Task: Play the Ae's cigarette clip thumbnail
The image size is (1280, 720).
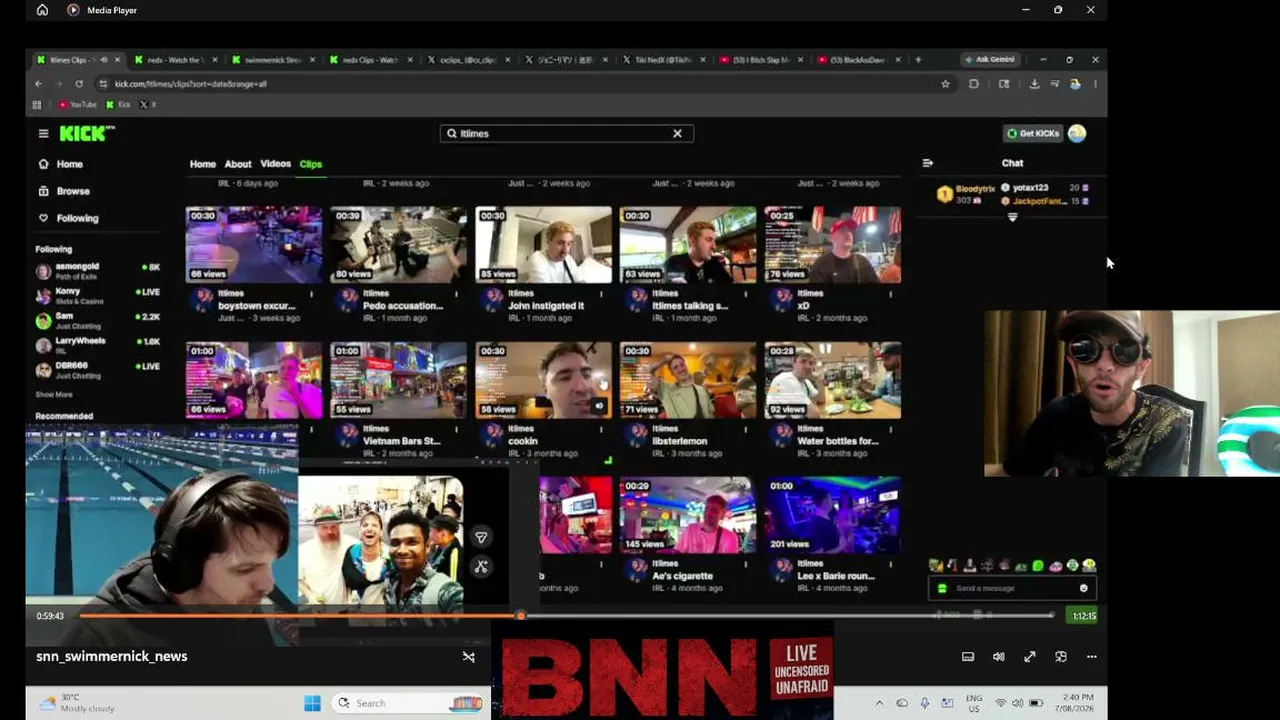Action: tap(688, 515)
